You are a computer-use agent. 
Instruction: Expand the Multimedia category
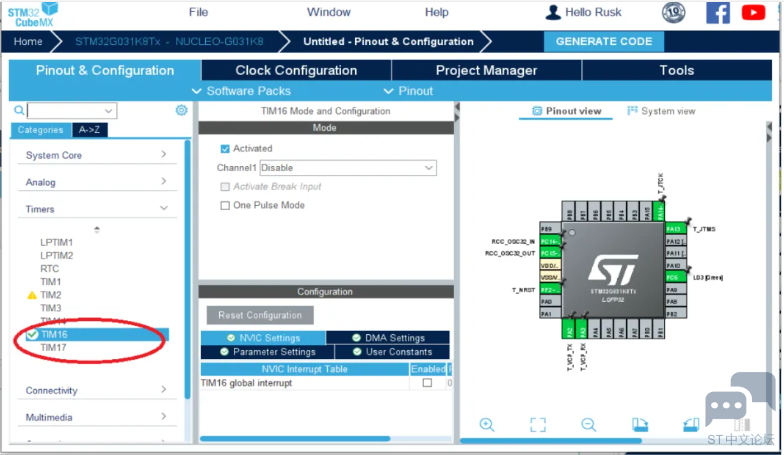point(96,418)
